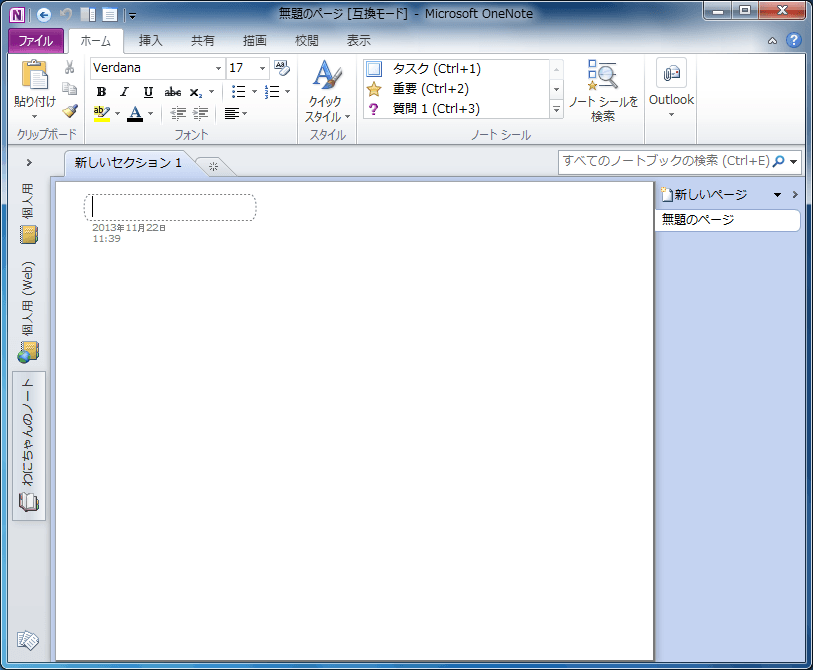Click the Copy icon
The height and width of the screenshot is (670, 813).
[x=69, y=89]
